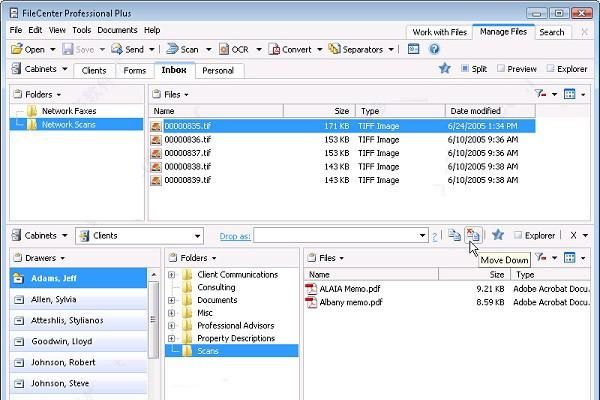The height and width of the screenshot is (400, 600).
Task: Click the Separators icon in toolbar
Action: pos(334,49)
